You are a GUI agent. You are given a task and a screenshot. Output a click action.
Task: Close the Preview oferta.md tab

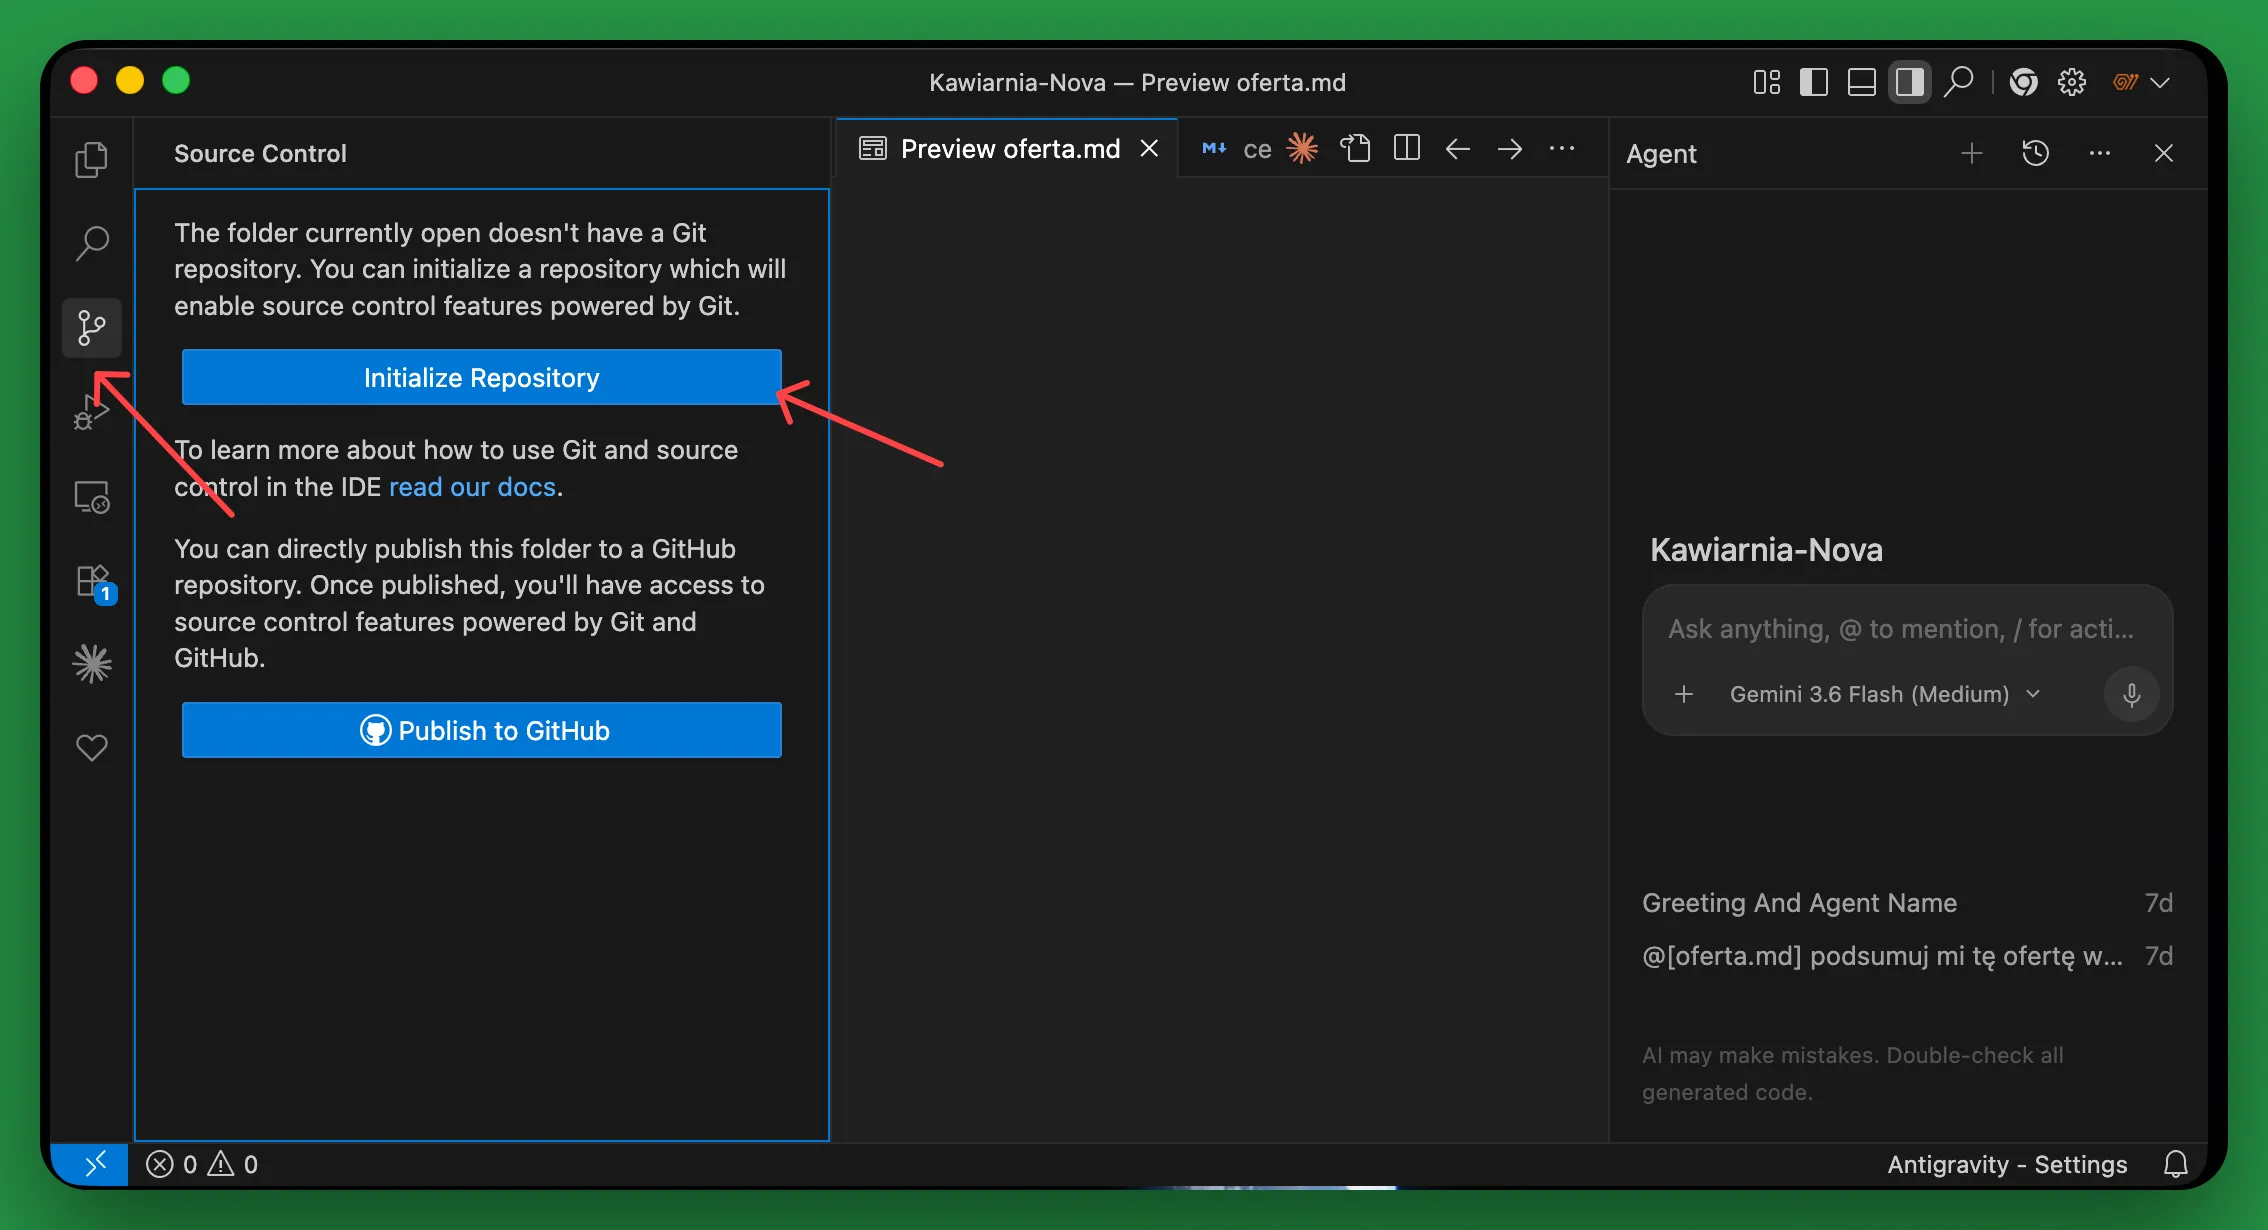click(1150, 149)
